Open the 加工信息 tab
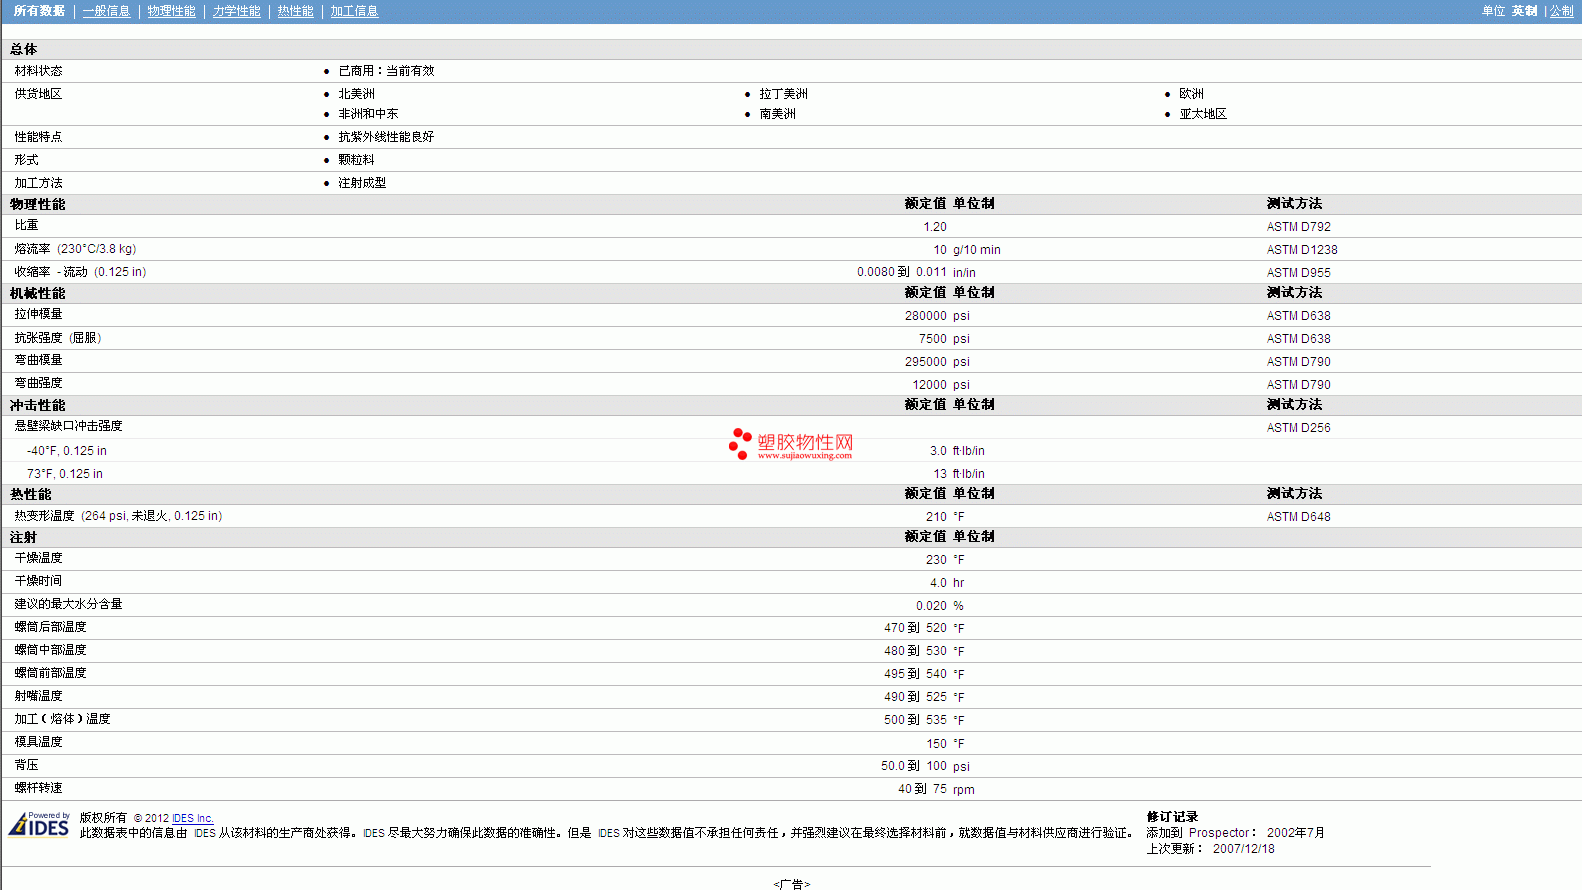The width and height of the screenshot is (1582, 890). click(354, 11)
